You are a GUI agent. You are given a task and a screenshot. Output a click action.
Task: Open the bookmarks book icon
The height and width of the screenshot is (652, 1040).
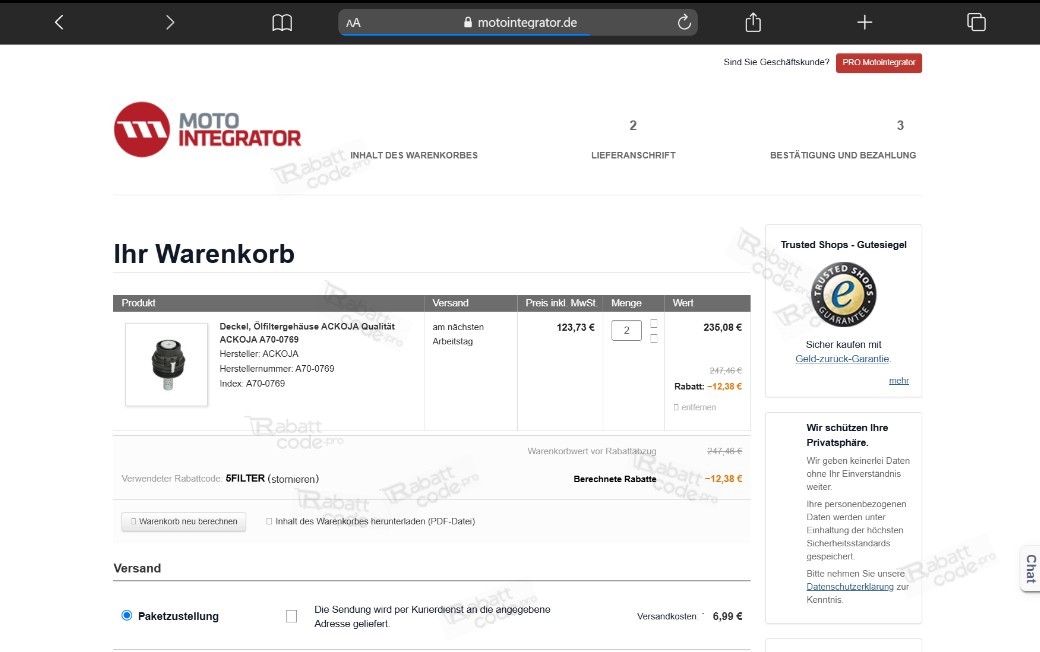282,23
